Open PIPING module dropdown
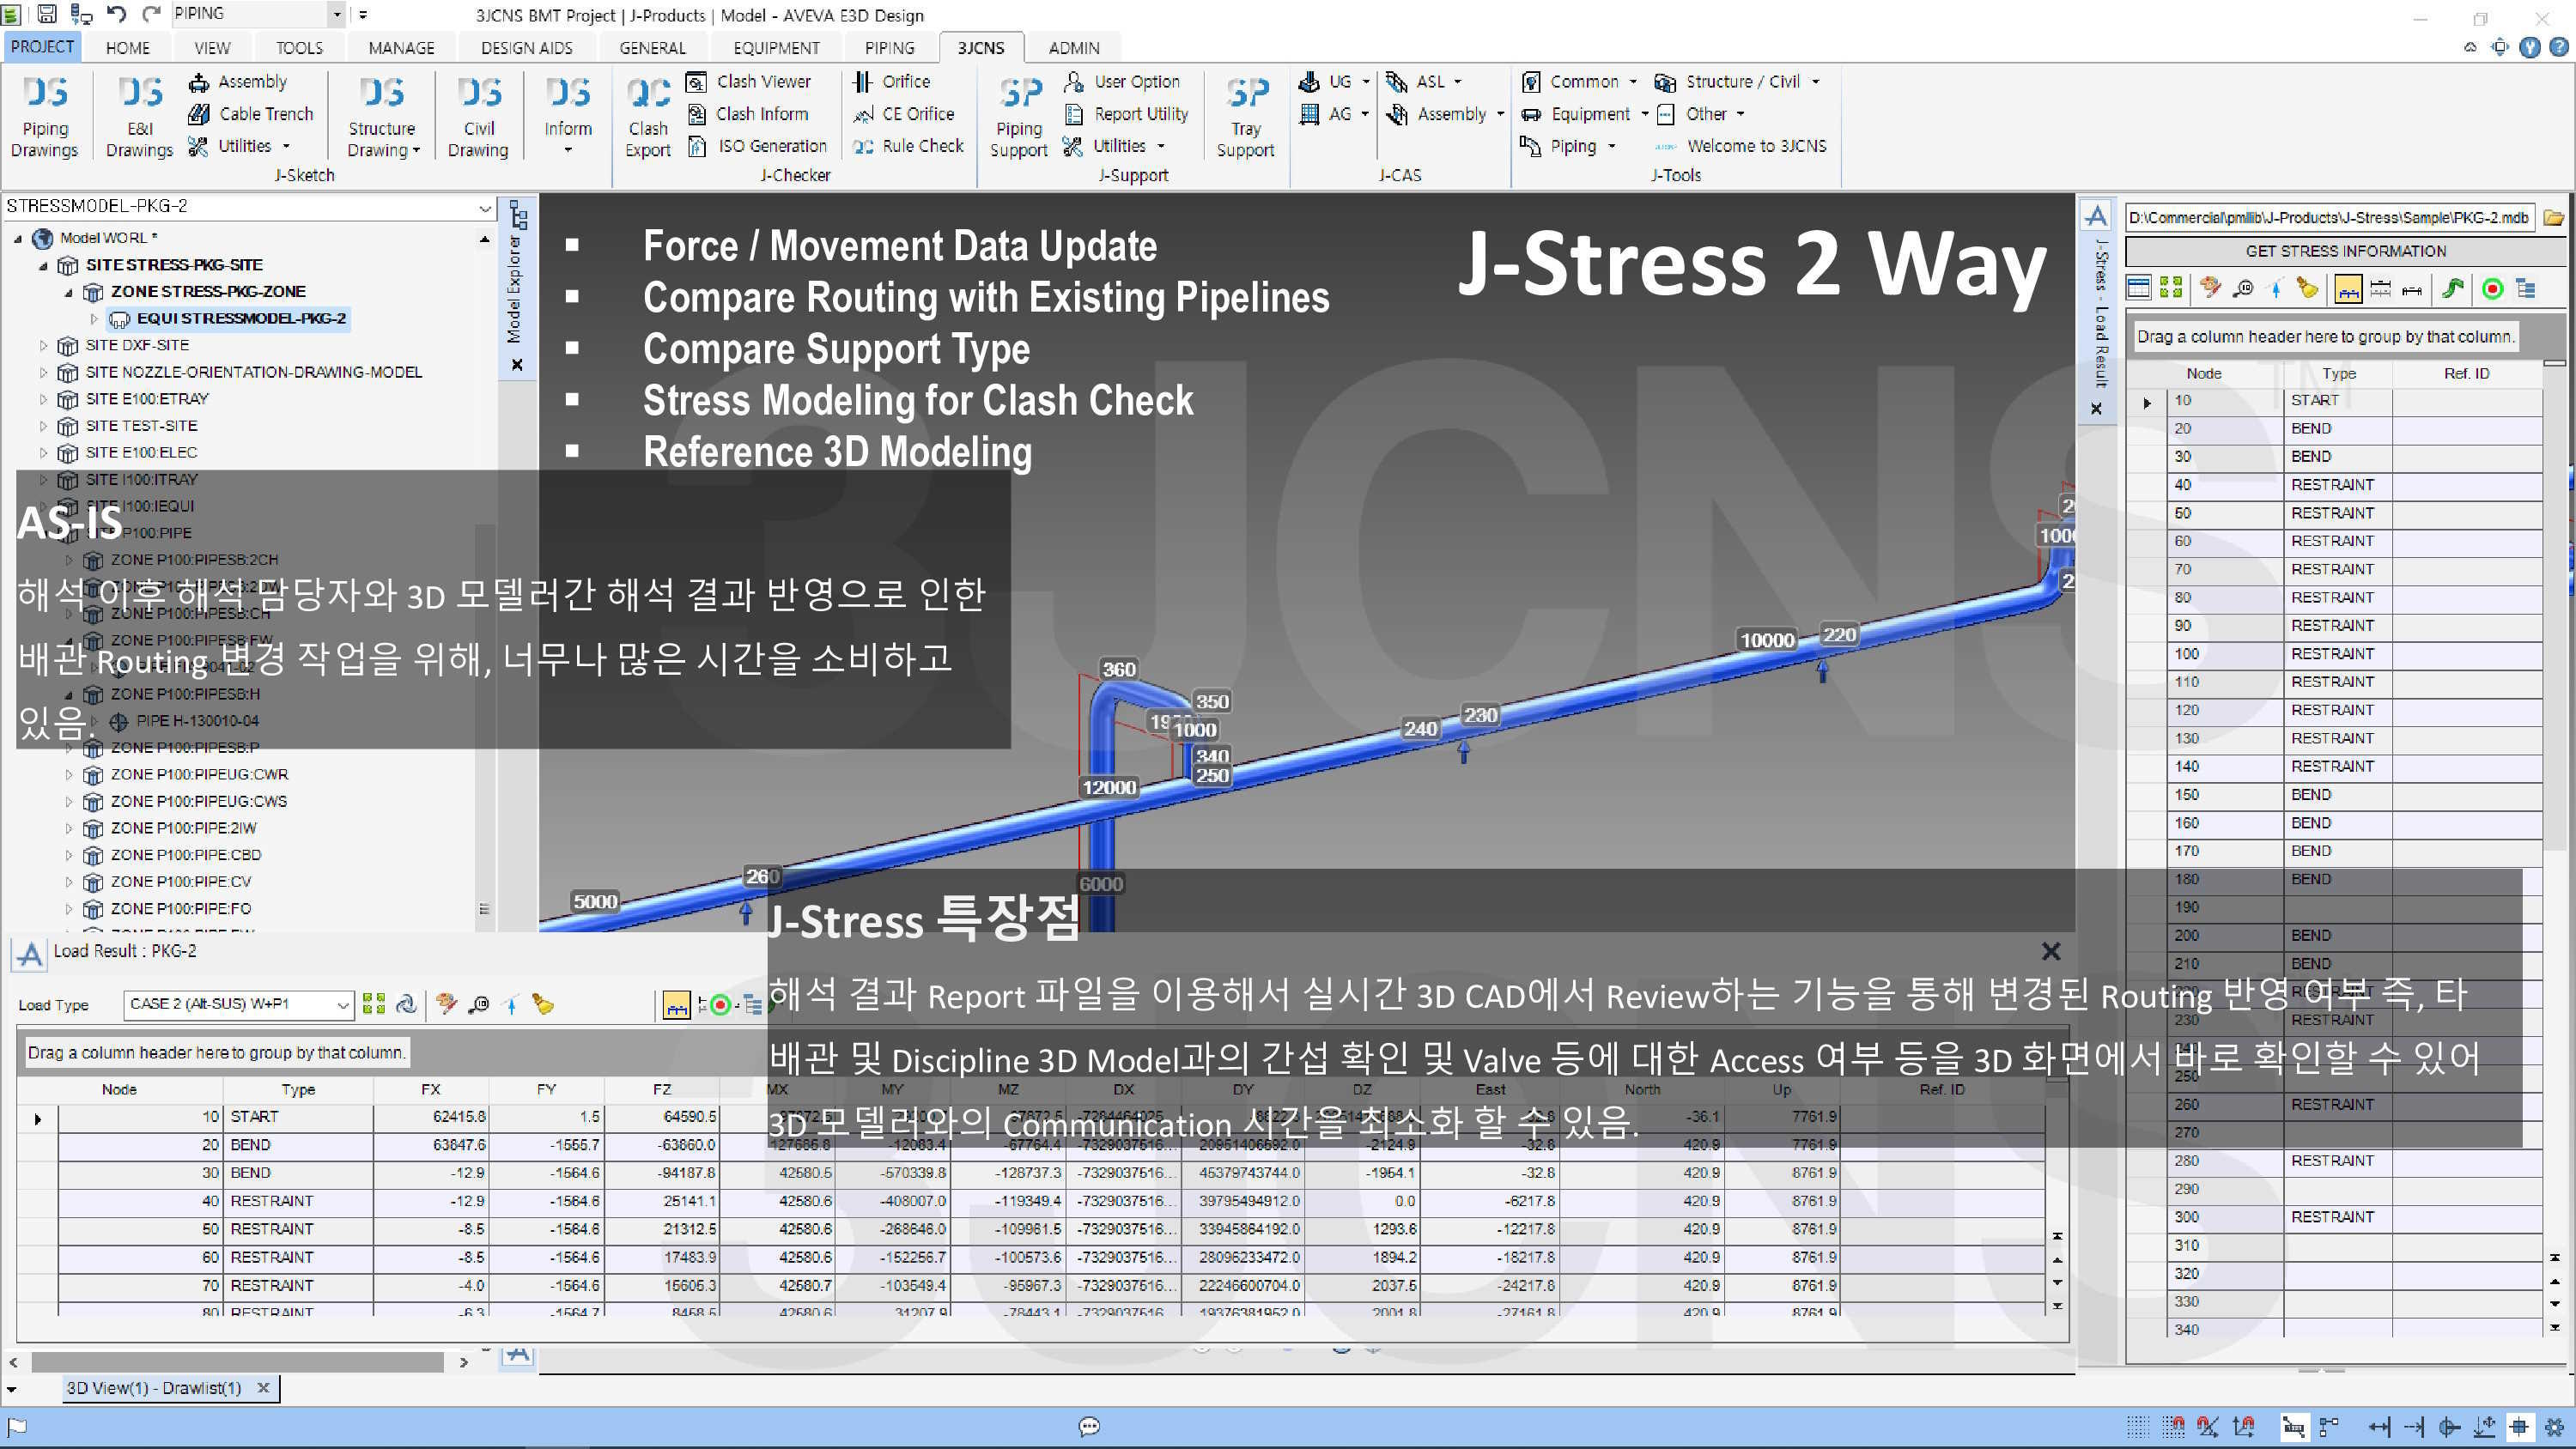2576x1449 pixels. [337, 14]
